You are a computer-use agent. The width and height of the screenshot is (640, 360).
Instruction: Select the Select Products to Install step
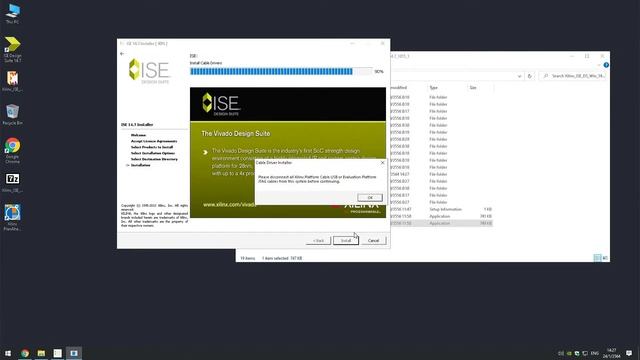(x=152, y=147)
